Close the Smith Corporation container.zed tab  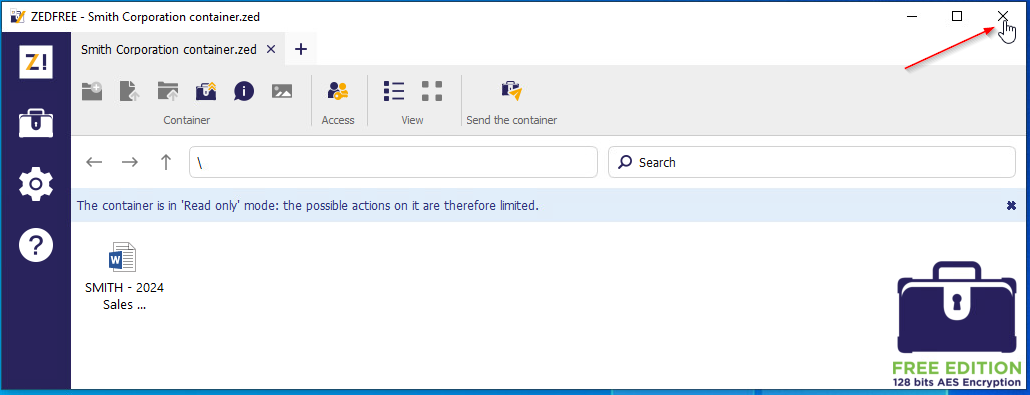coord(271,49)
